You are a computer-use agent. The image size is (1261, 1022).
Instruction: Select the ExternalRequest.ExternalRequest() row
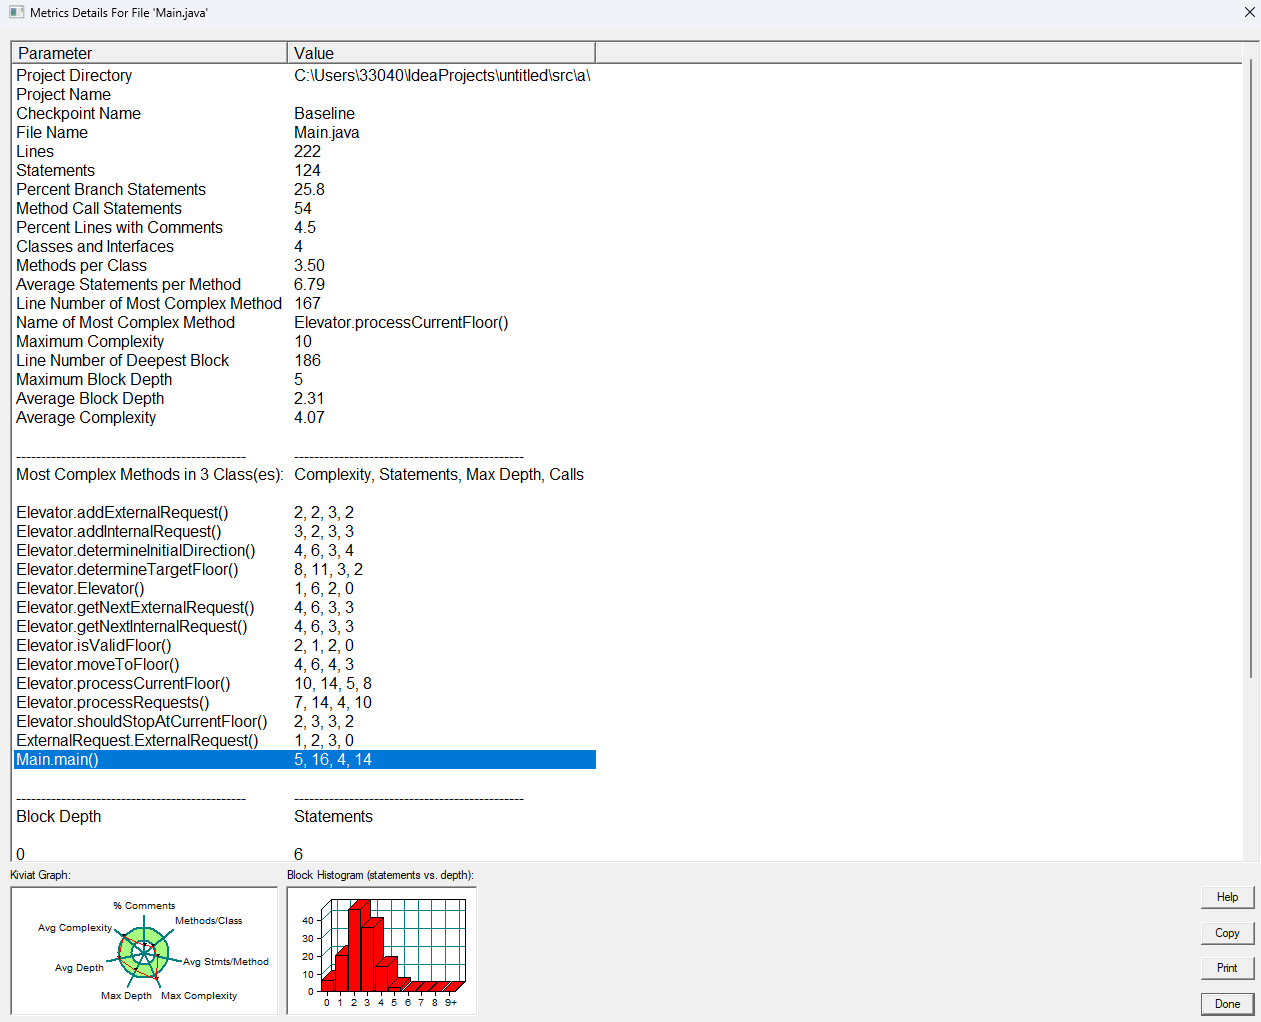click(x=305, y=741)
